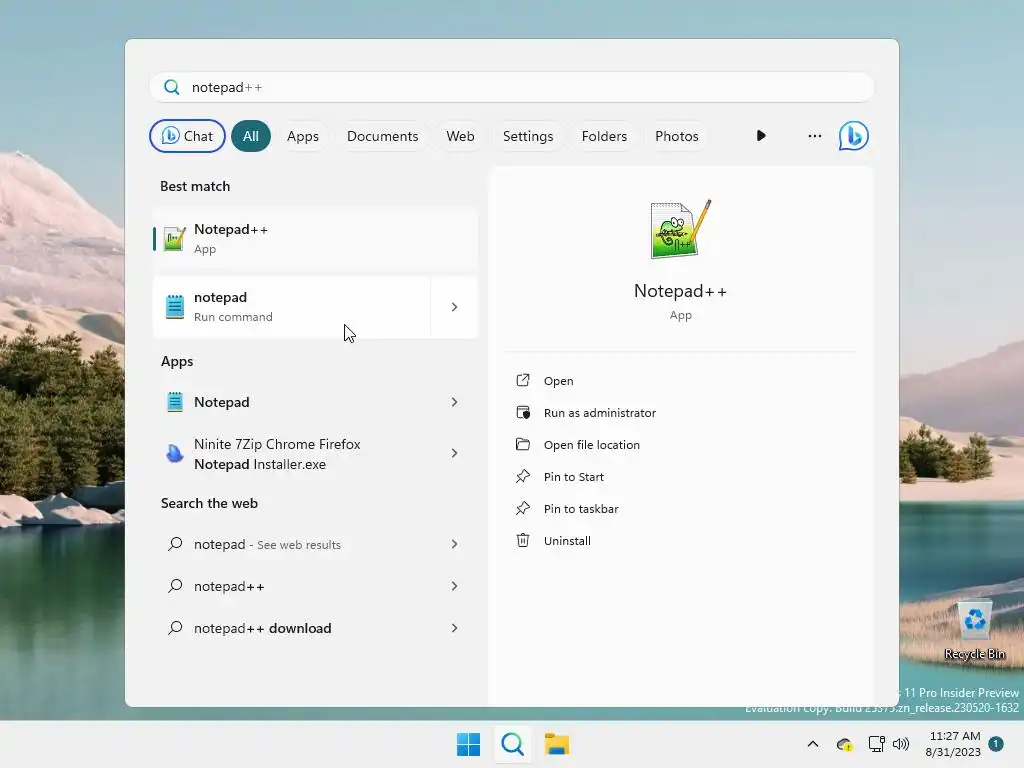The height and width of the screenshot is (768, 1024).
Task: Open Bing Chat filter button
Action: (187, 136)
